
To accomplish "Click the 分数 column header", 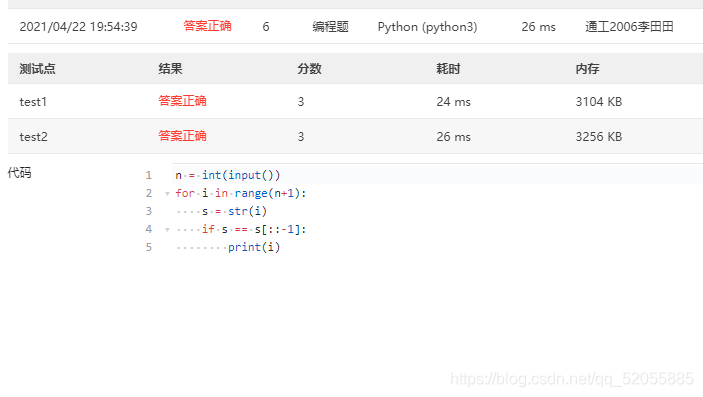I will 309,69.
